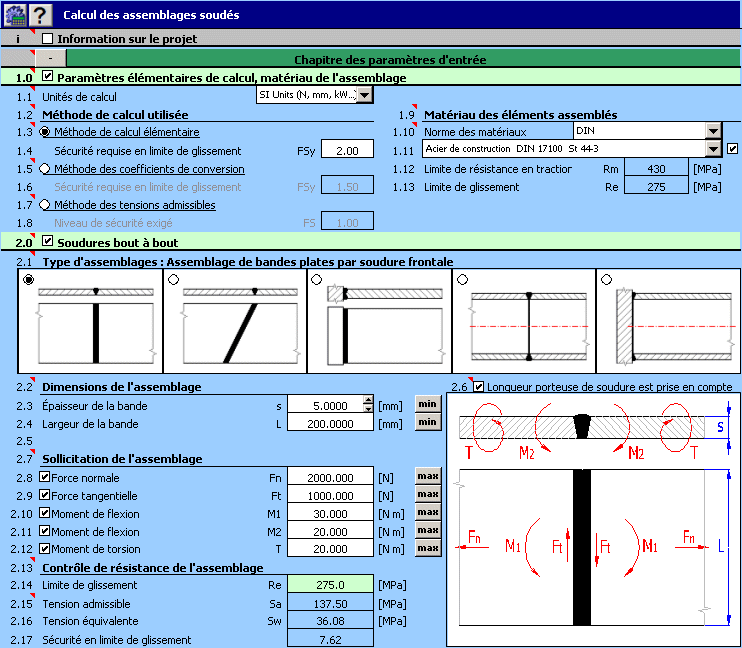Click the calculator gear application icon
This screenshot has height=648, width=742.
coord(15,14)
